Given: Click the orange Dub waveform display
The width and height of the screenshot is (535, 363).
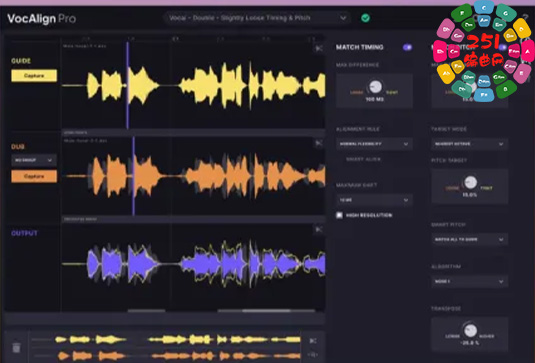Looking at the screenshot, I should click(193, 176).
